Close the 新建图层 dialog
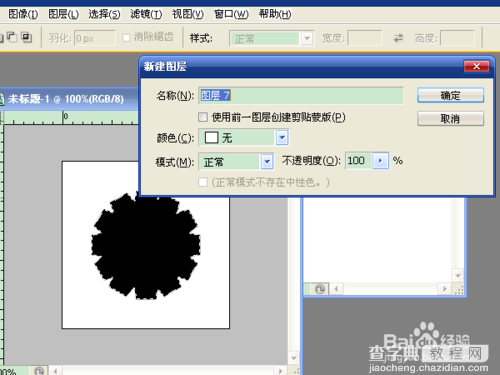Screen dimensions: 500x375 click(x=477, y=66)
